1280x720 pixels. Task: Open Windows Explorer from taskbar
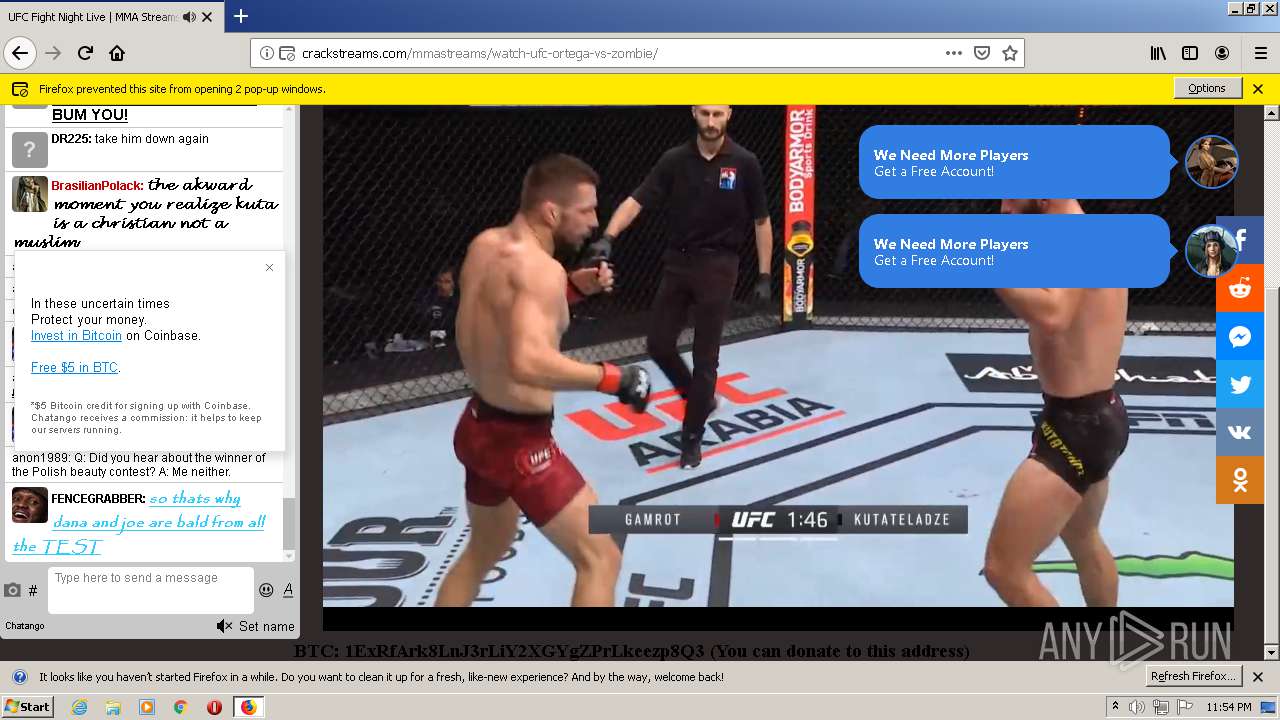coord(113,707)
